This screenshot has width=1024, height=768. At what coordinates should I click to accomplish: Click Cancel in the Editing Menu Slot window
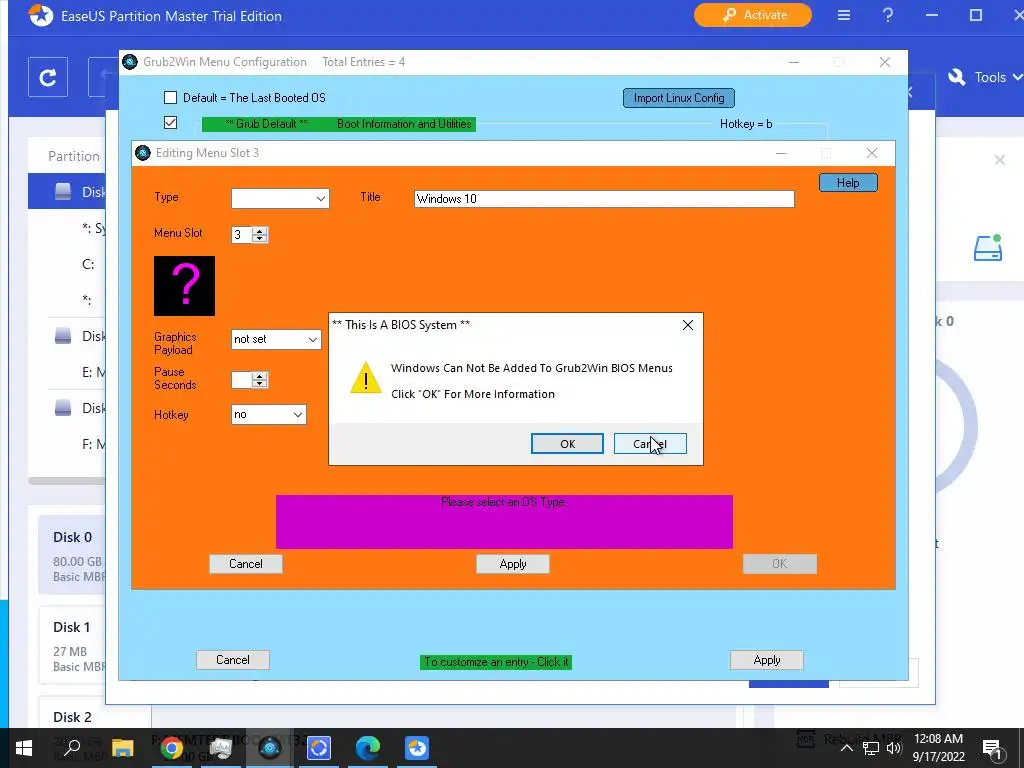[246, 564]
